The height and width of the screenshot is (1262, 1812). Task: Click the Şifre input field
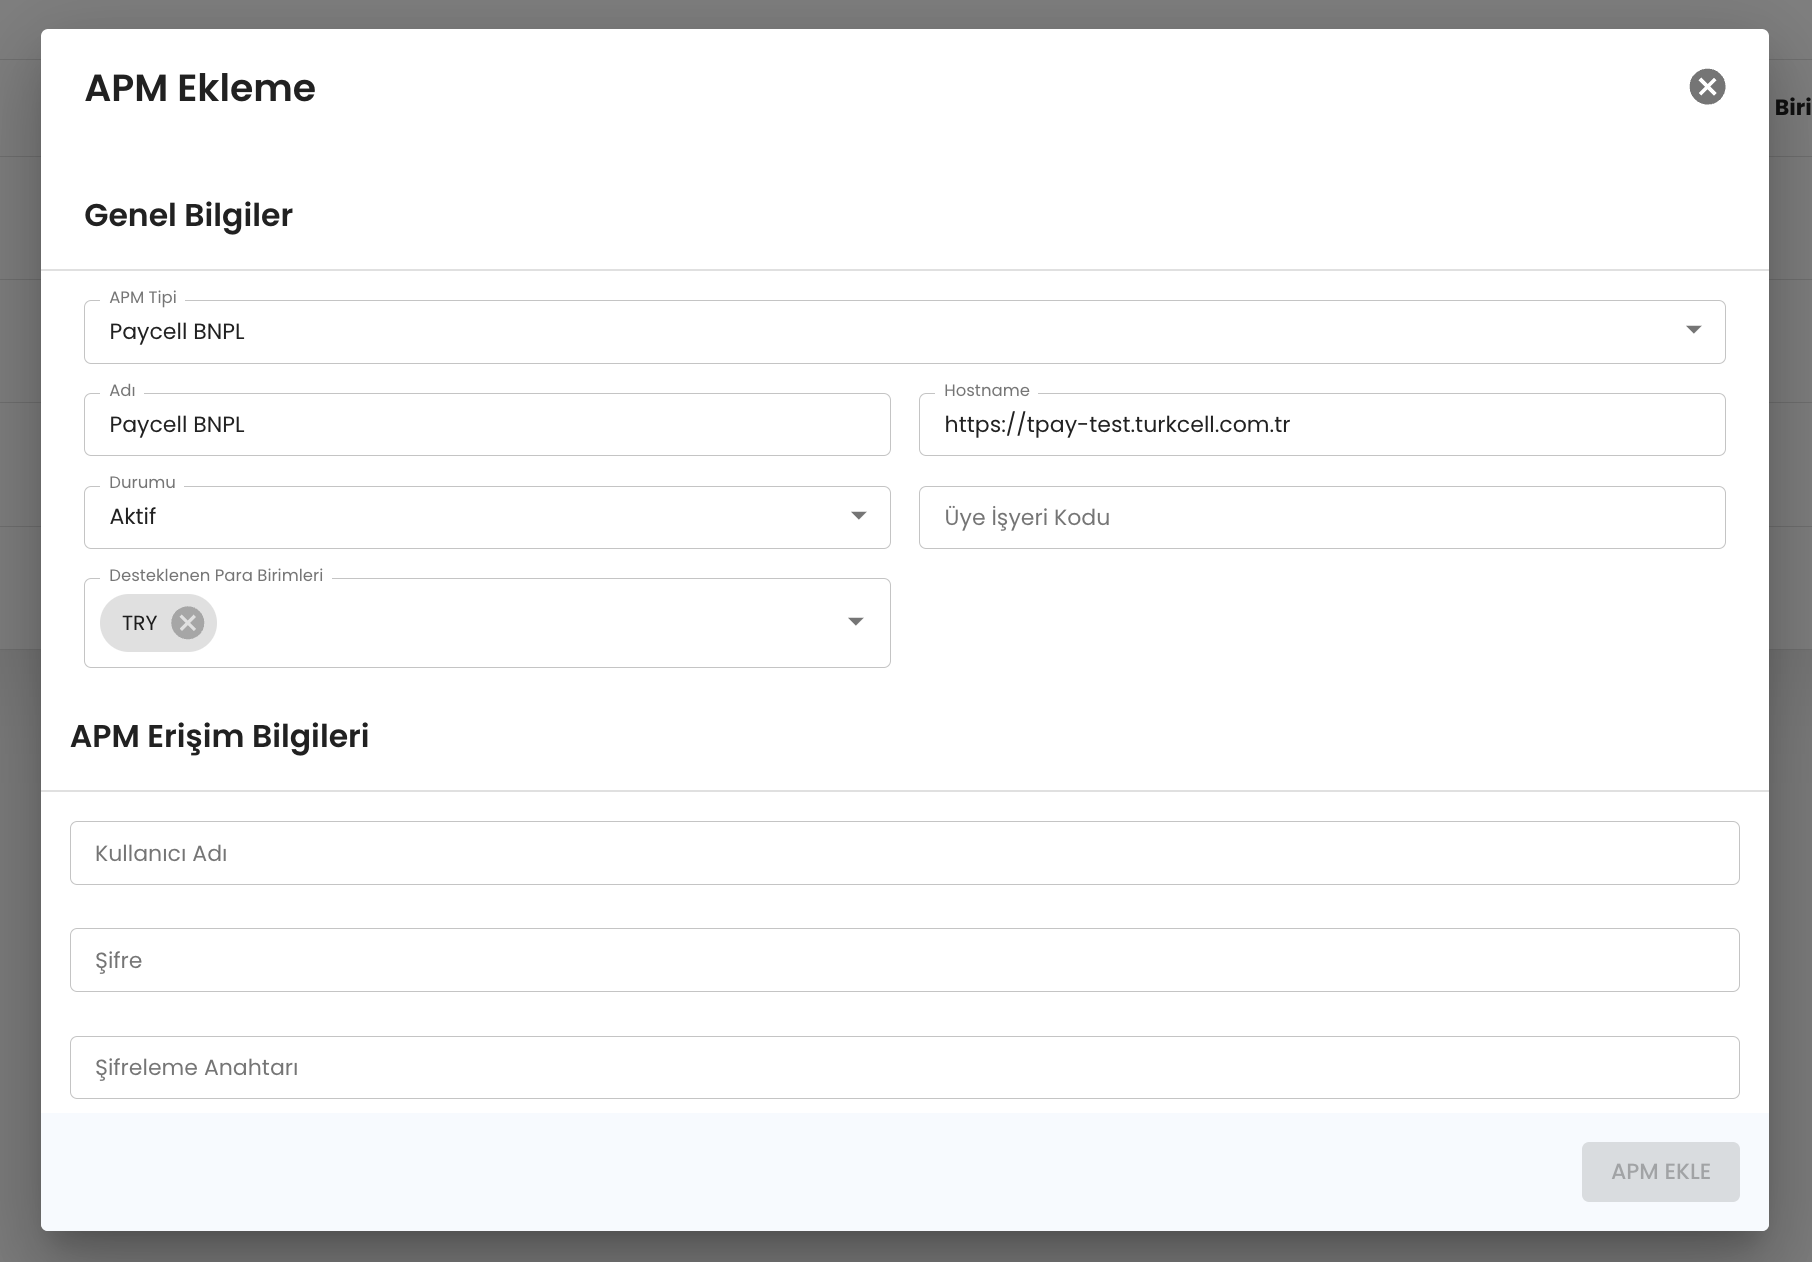click(x=905, y=960)
